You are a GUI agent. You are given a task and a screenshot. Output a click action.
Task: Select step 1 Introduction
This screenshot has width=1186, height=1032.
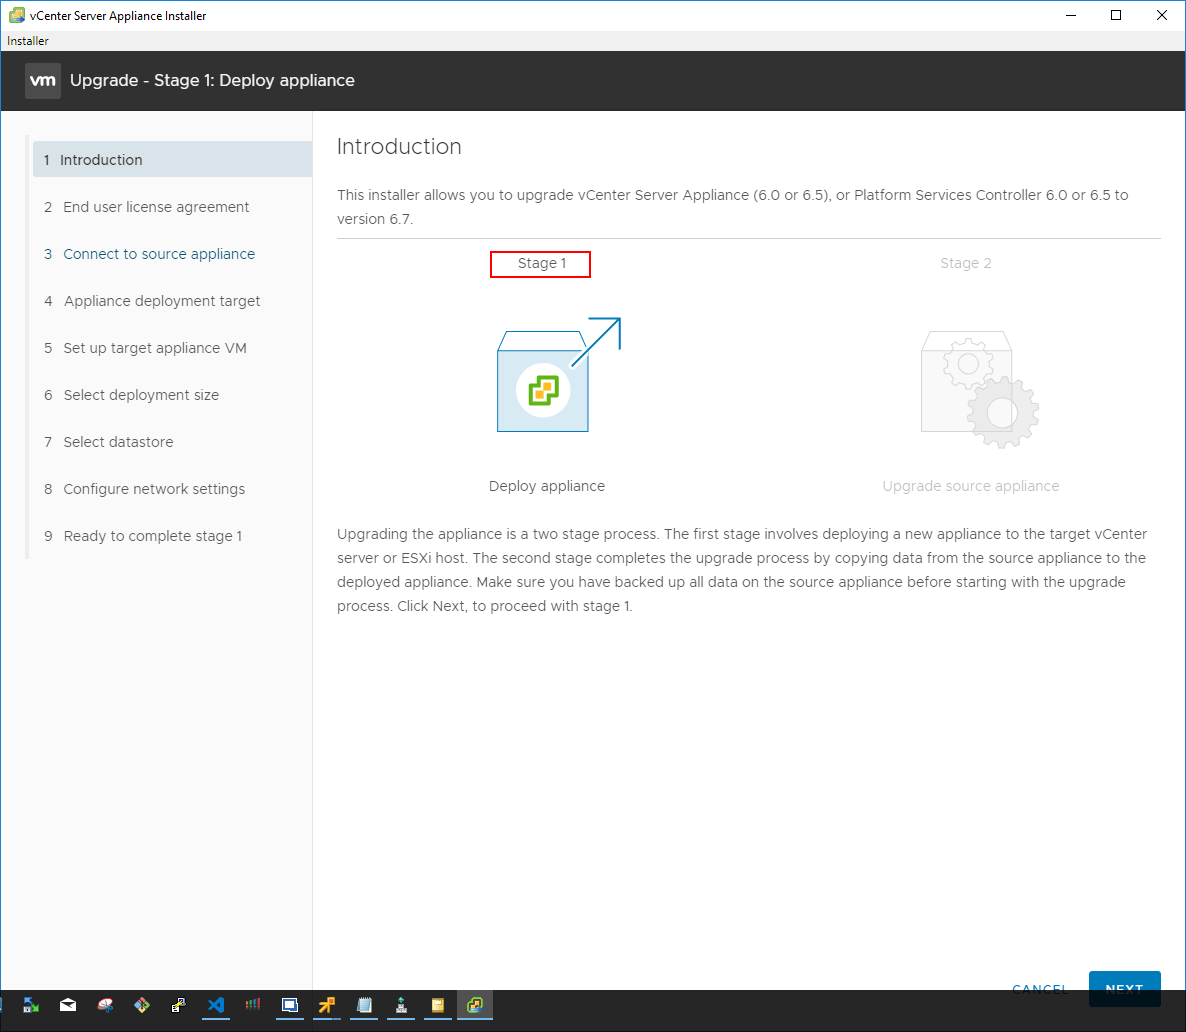click(x=172, y=160)
